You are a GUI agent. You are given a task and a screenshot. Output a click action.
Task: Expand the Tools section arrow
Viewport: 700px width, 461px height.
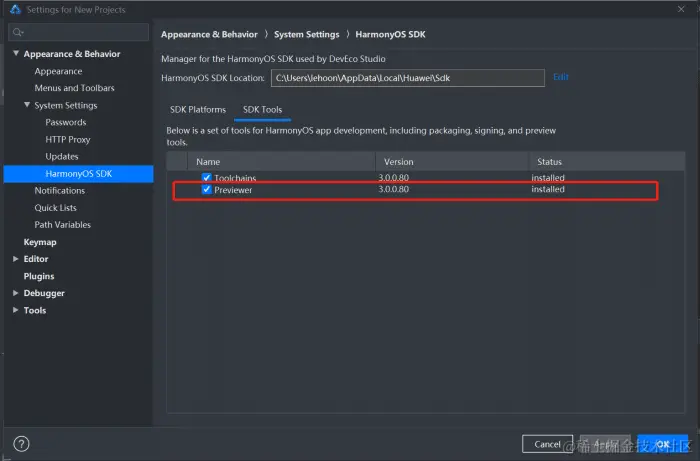coord(16,310)
